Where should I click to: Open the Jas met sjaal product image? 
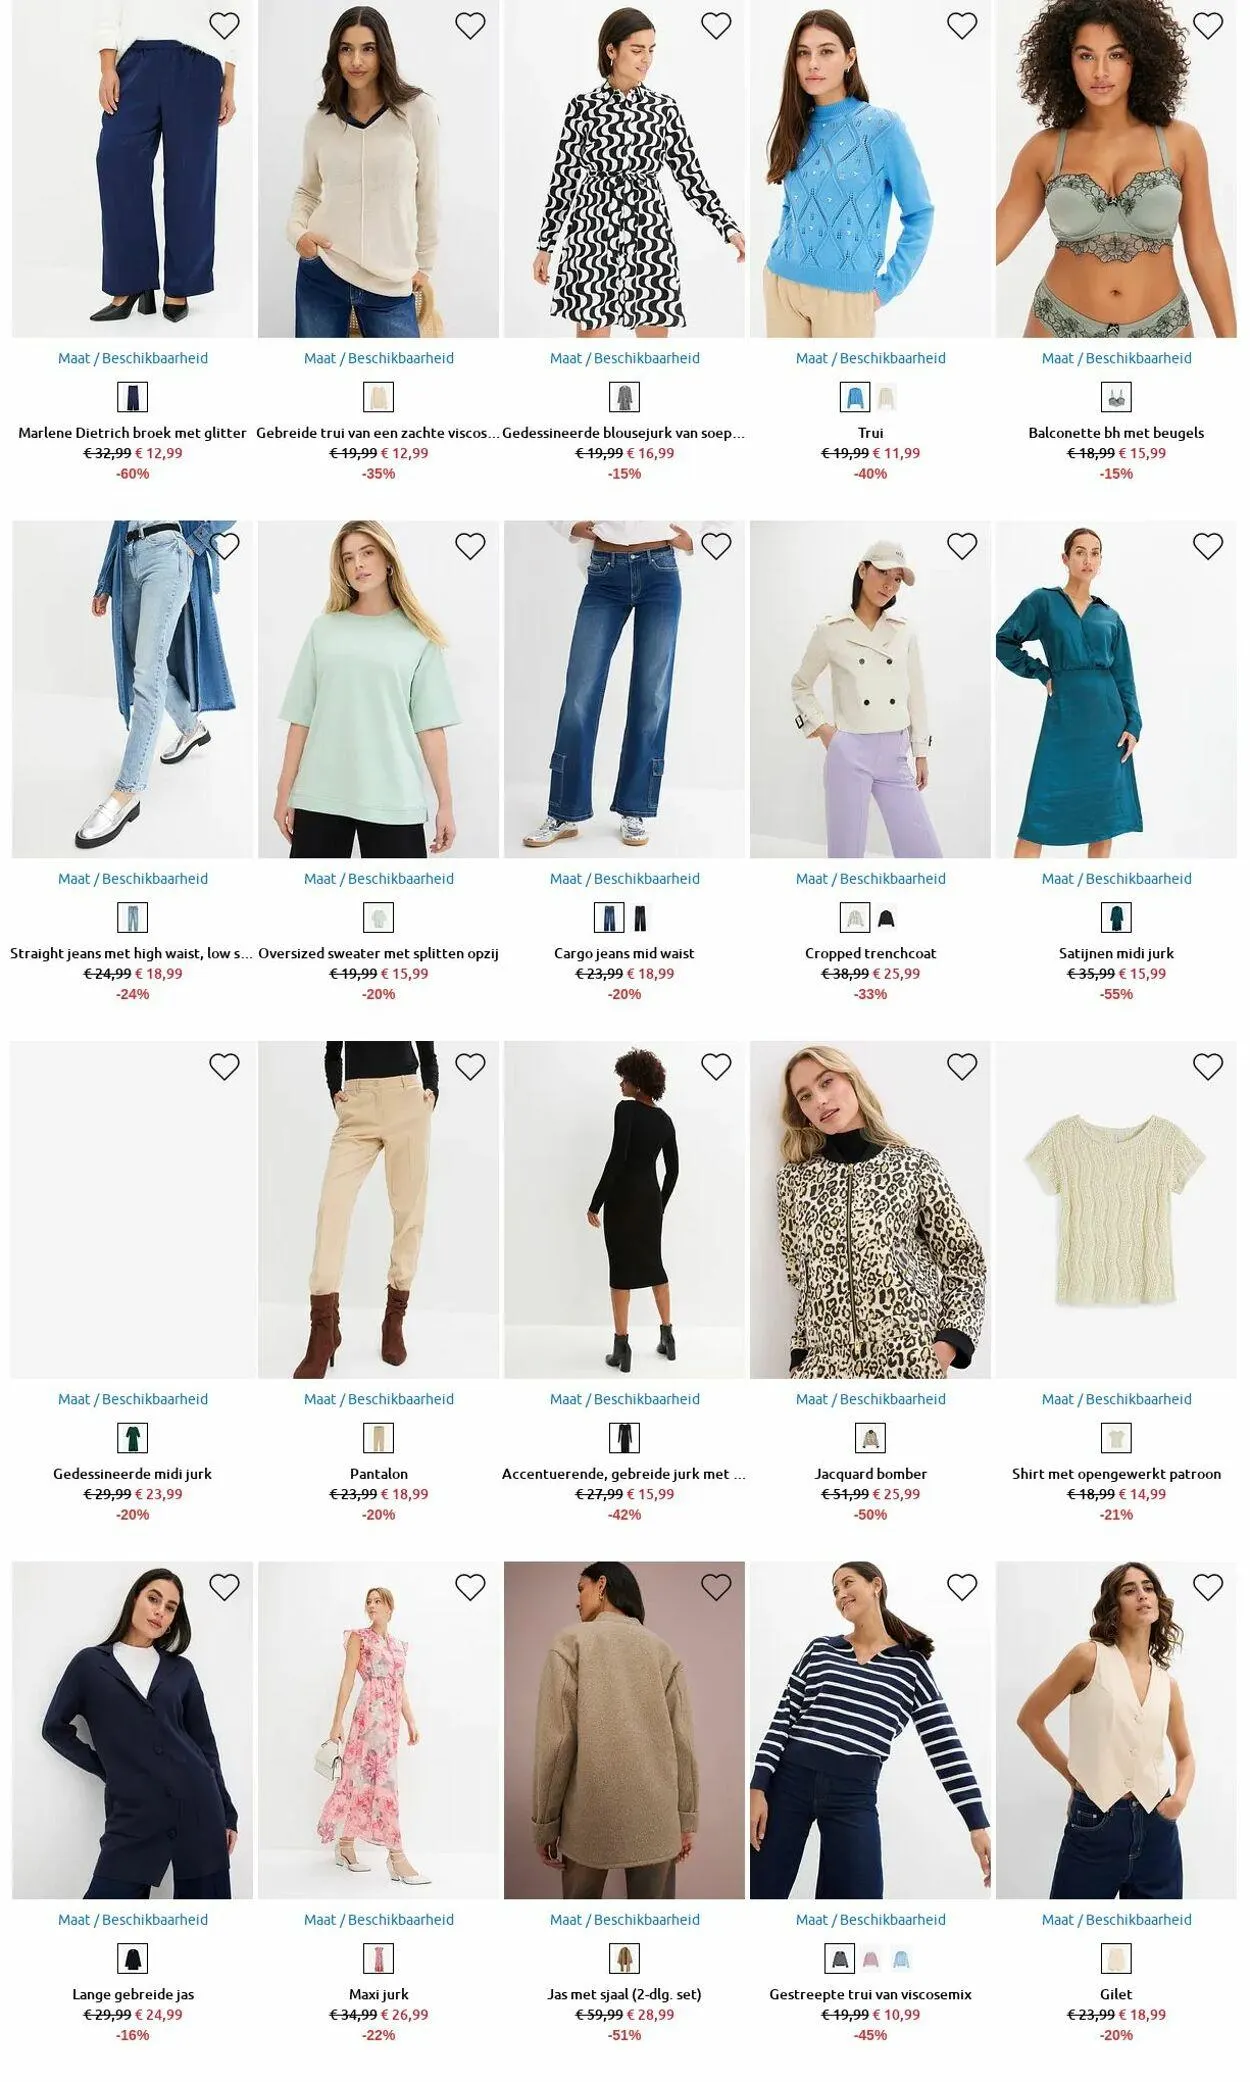624,1730
